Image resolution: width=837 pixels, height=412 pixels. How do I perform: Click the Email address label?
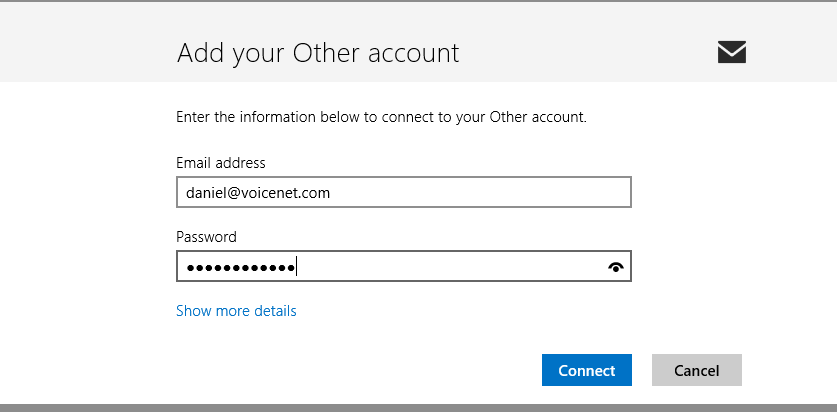tap(220, 163)
